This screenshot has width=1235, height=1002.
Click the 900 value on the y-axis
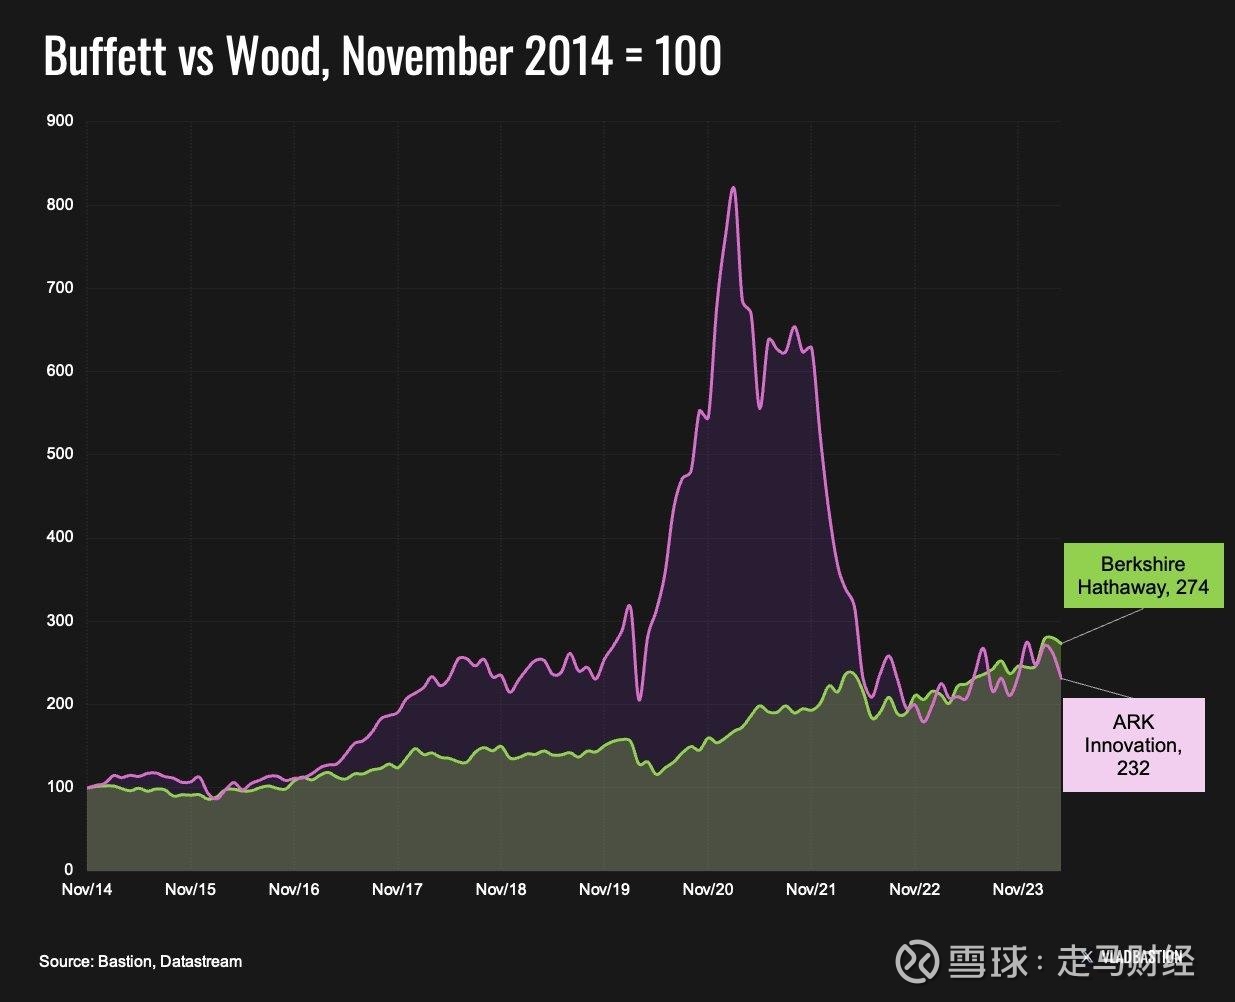tap(61, 121)
